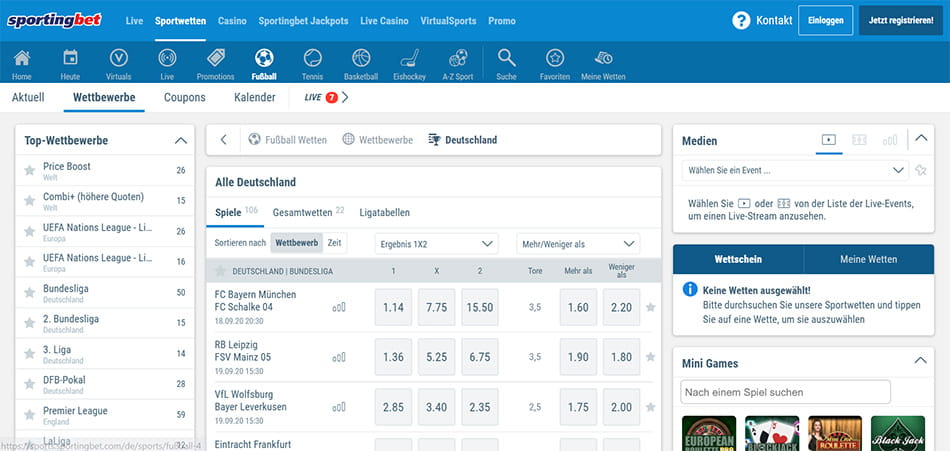Open the Live broadcast icon in sports bar
Screen dimensions: 950x451
click(167, 58)
